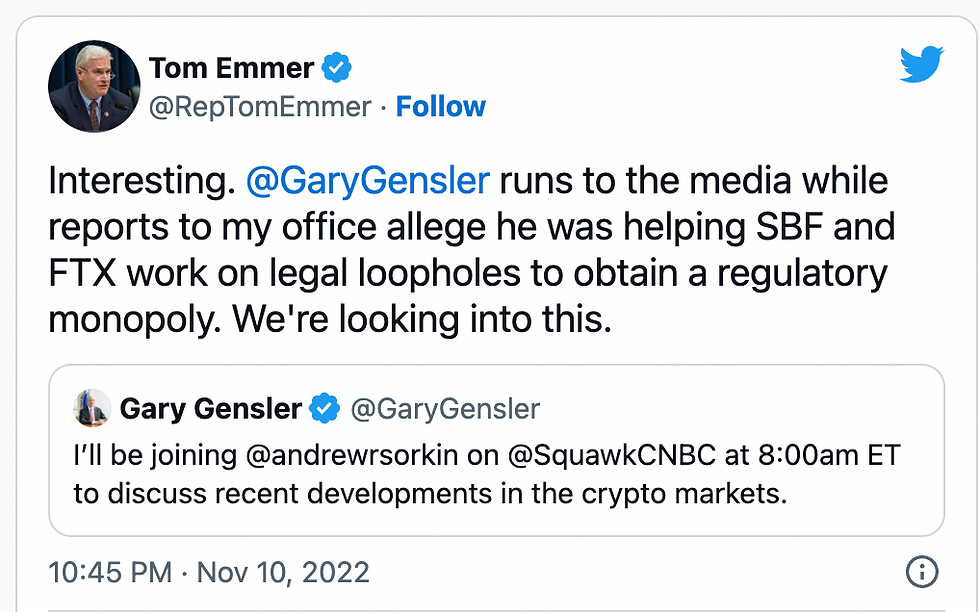Open the @RepTomEmmer handle
The image size is (980, 612).
(260, 107)
